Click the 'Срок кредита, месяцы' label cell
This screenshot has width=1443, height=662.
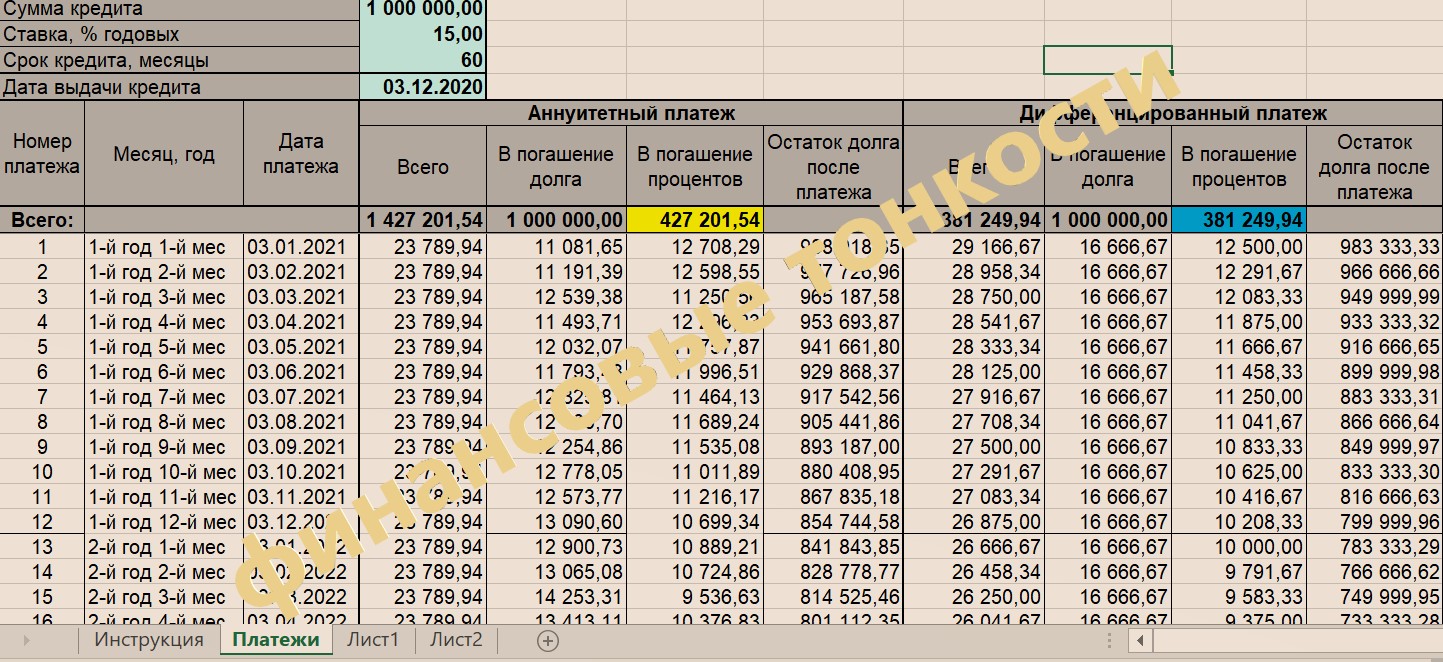tap(180, 60)
